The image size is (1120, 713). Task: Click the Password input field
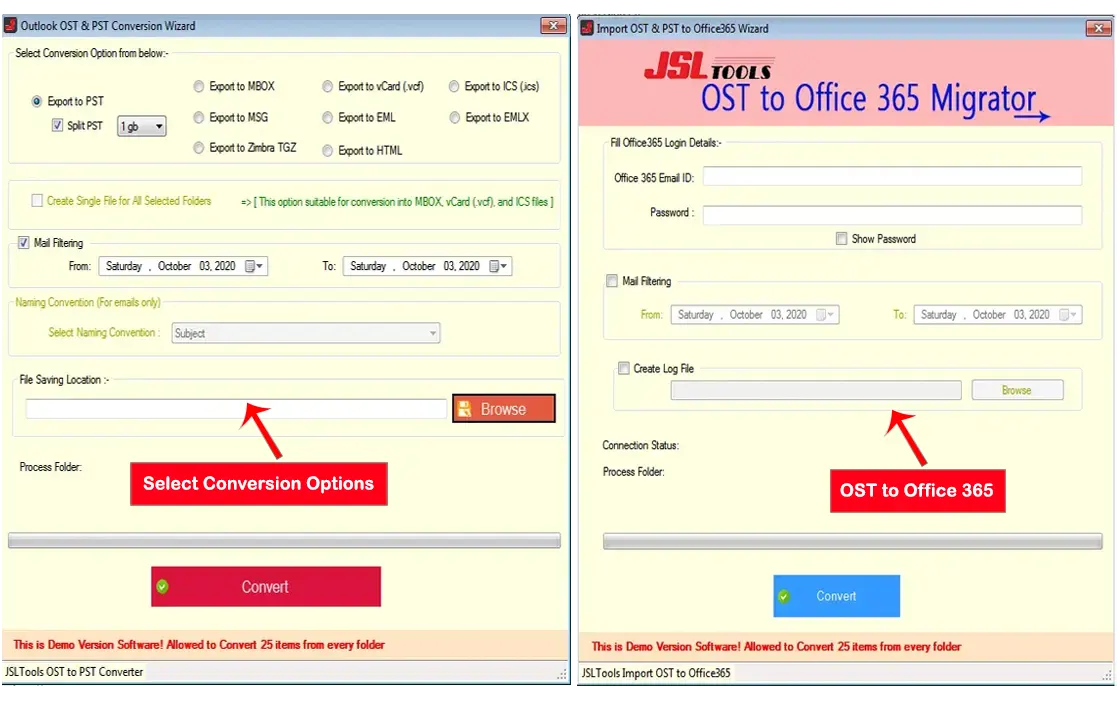click(892, 215)
